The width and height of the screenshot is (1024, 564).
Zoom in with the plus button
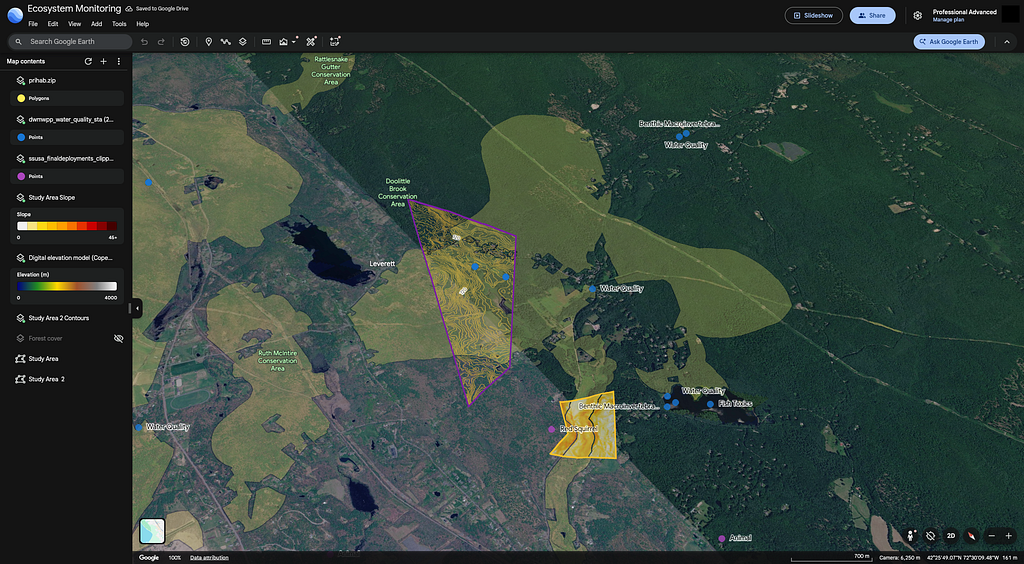tap(1009, 536)
